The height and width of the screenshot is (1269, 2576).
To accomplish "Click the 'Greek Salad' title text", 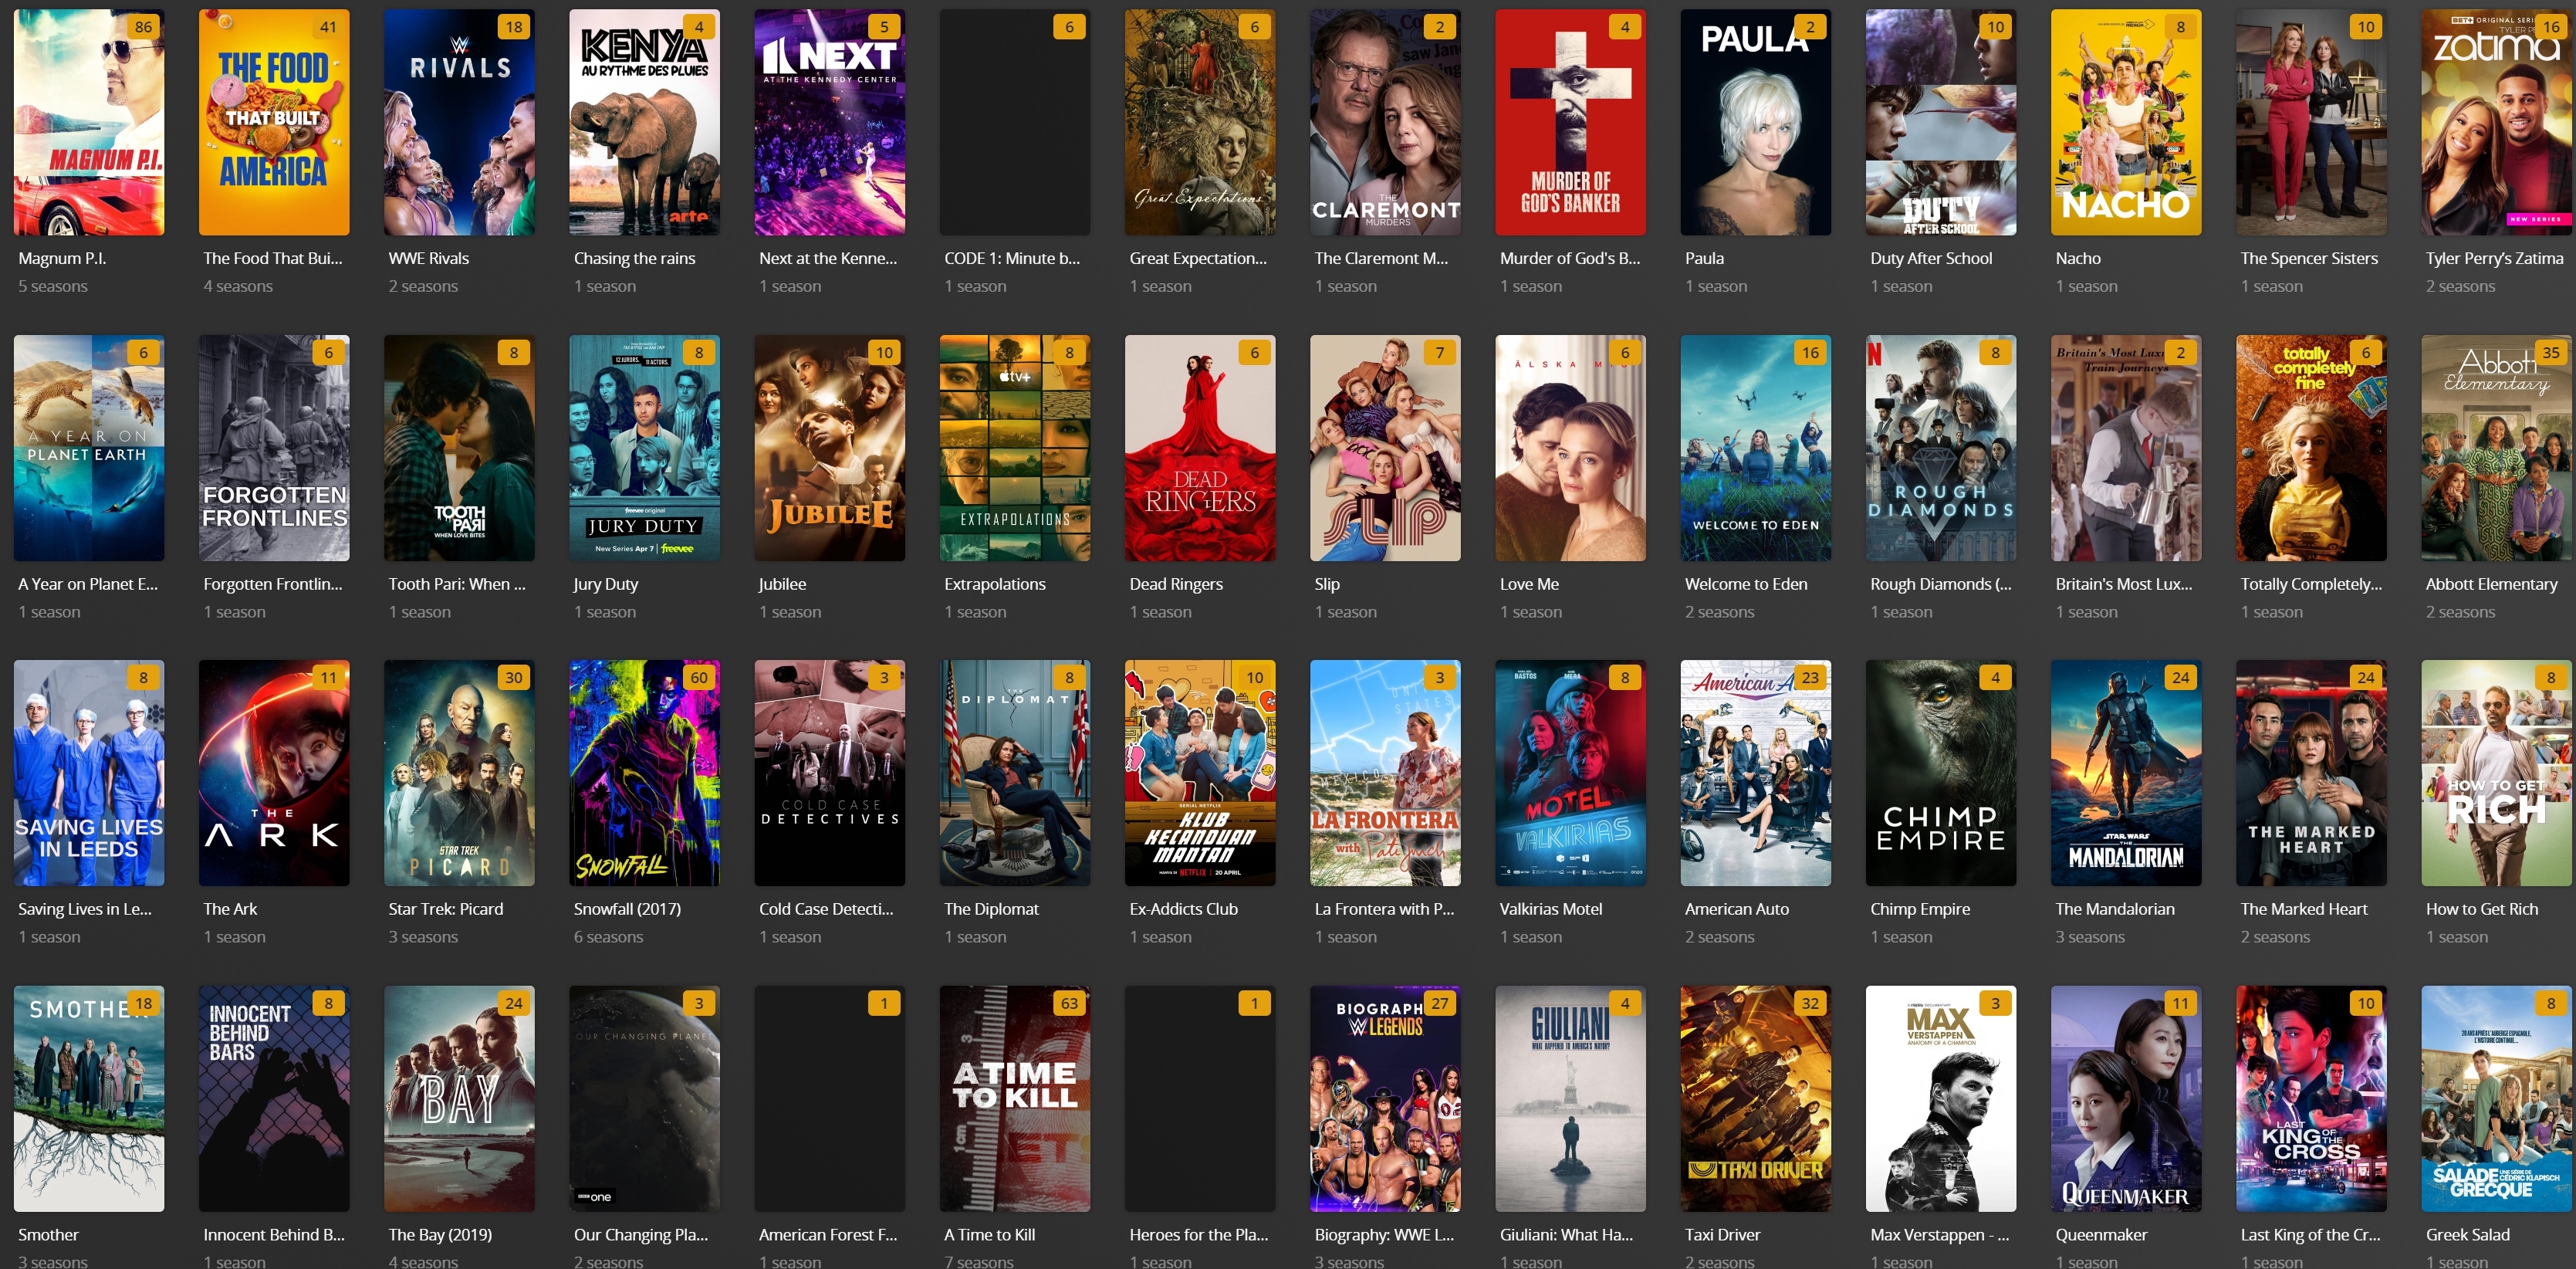I will pos(2467,1235).
